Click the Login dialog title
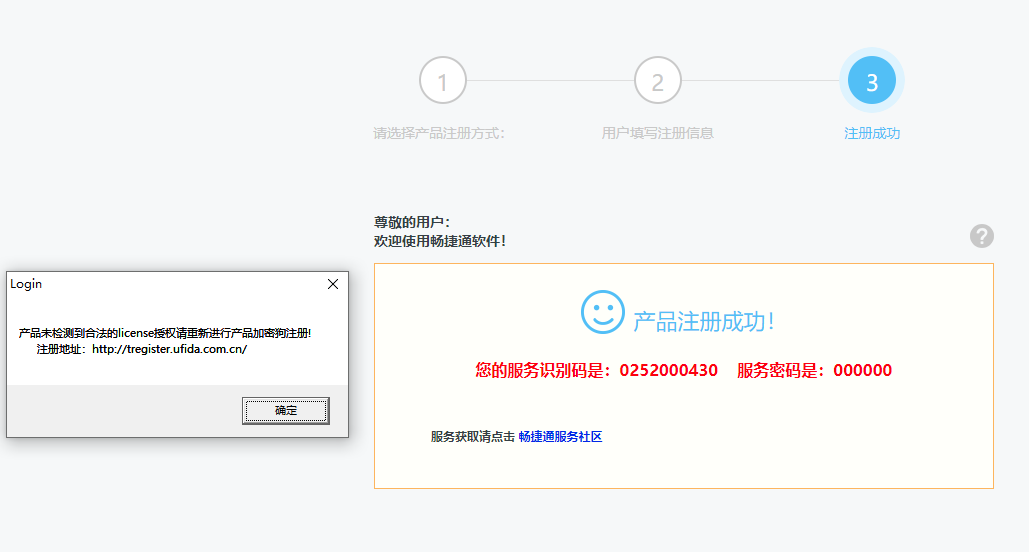Screen dimensions: 1029x552 tap(26, 284)
